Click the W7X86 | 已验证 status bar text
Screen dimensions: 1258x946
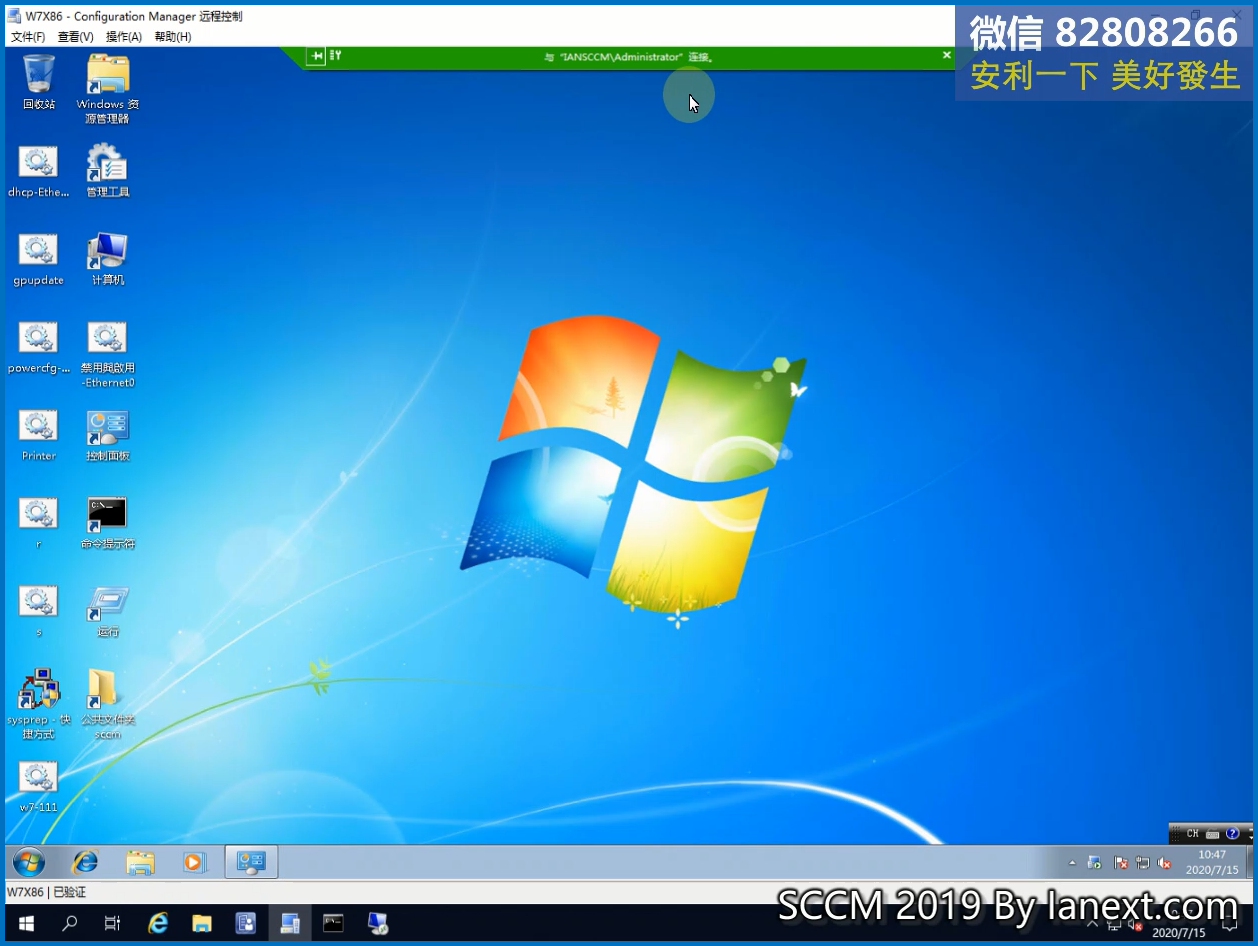tap(47, 892)
